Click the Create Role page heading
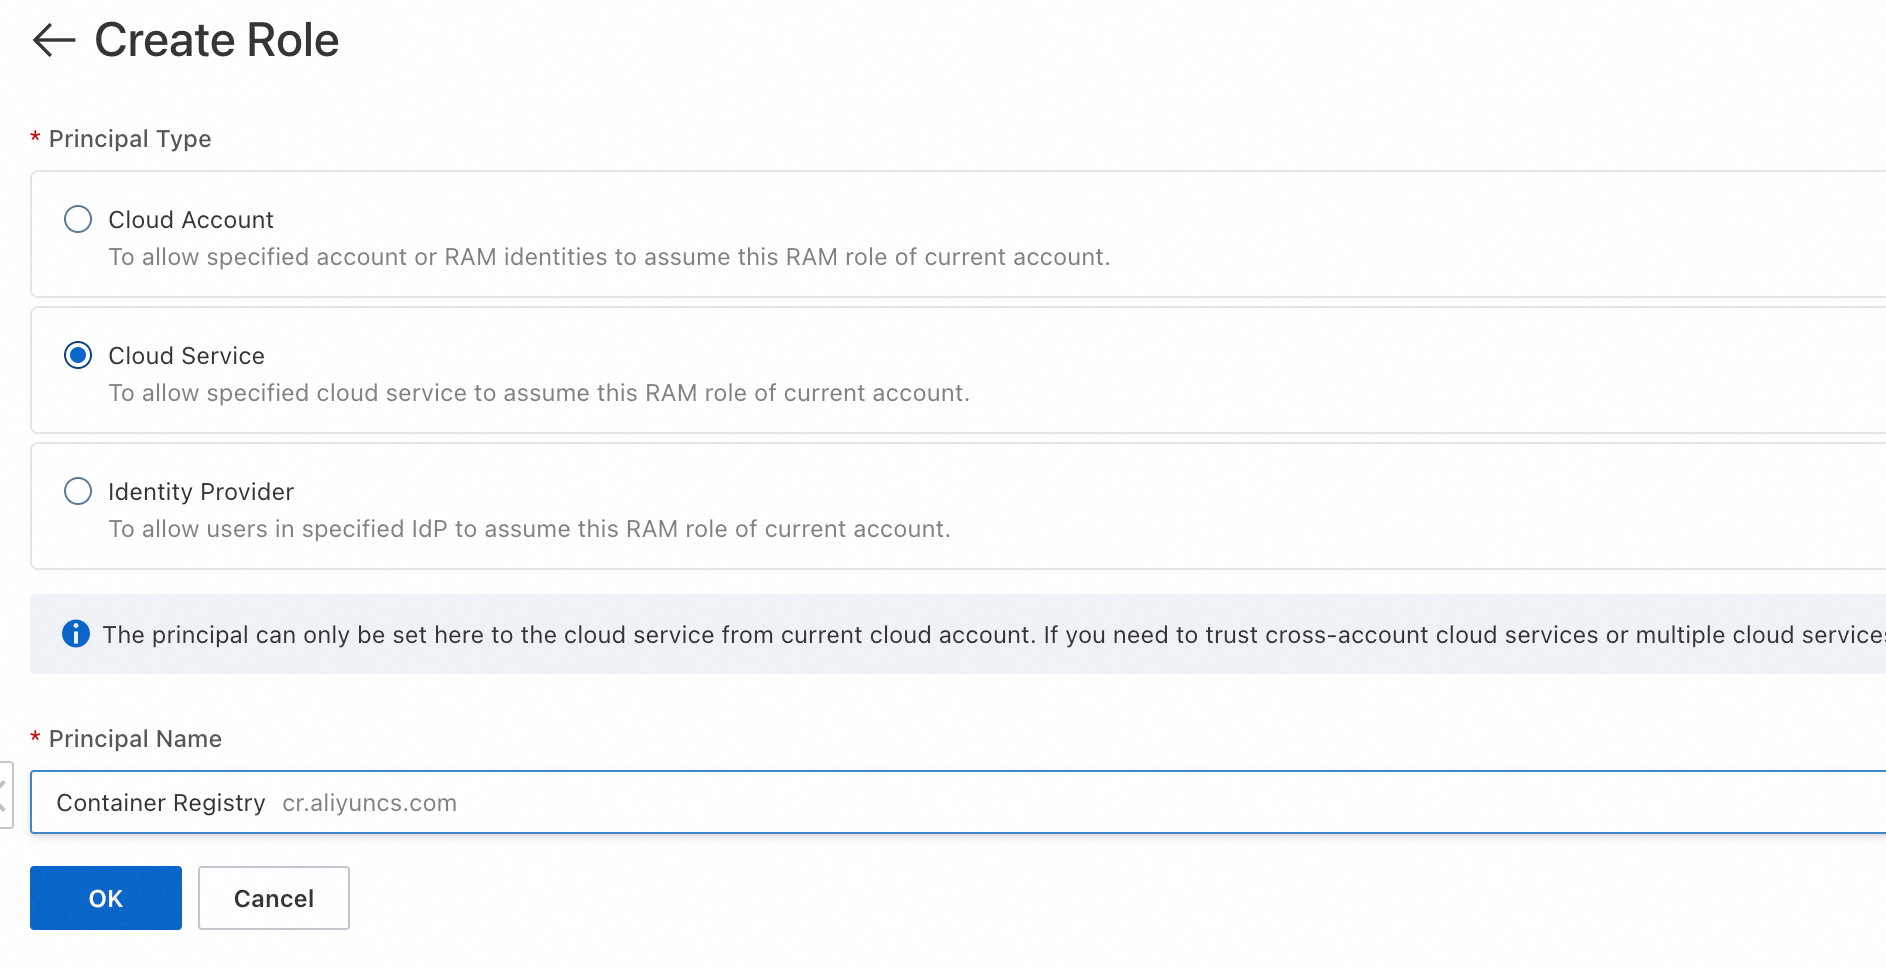This screenshot has height=968, width=1886. click(217, 41)
